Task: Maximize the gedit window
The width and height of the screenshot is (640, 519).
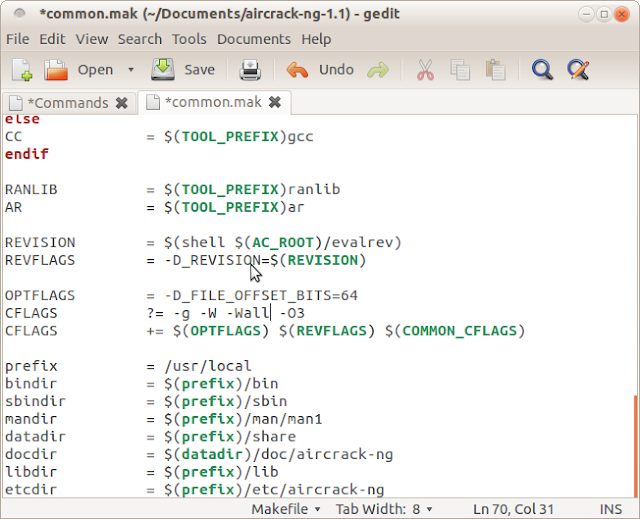Action: (x=604, y=15)
